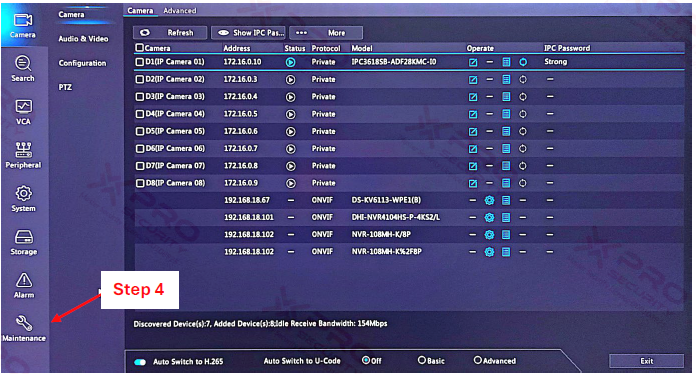The image size is (696, 374).
Task: Open the Search section in sidebar
Action: [x=23, y=69]
